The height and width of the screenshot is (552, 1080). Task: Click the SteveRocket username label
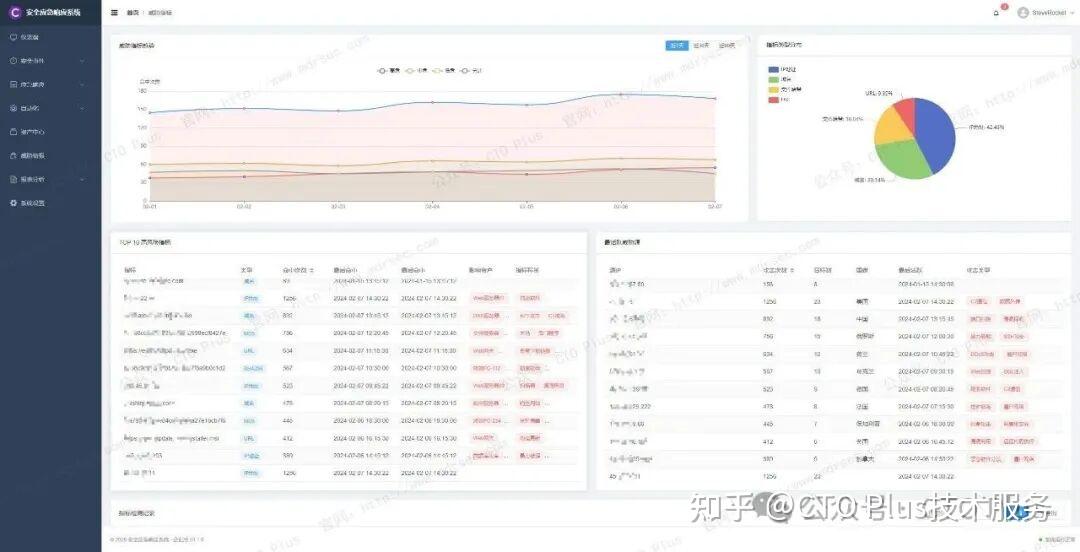click(1049, 12)
